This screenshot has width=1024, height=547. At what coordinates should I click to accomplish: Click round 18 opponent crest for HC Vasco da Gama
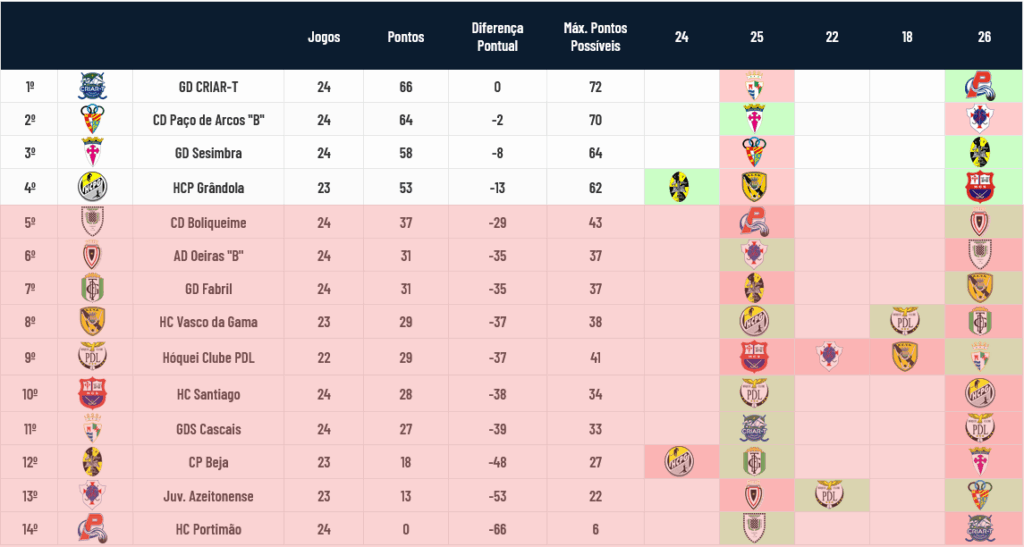click(x=905, y=321)
